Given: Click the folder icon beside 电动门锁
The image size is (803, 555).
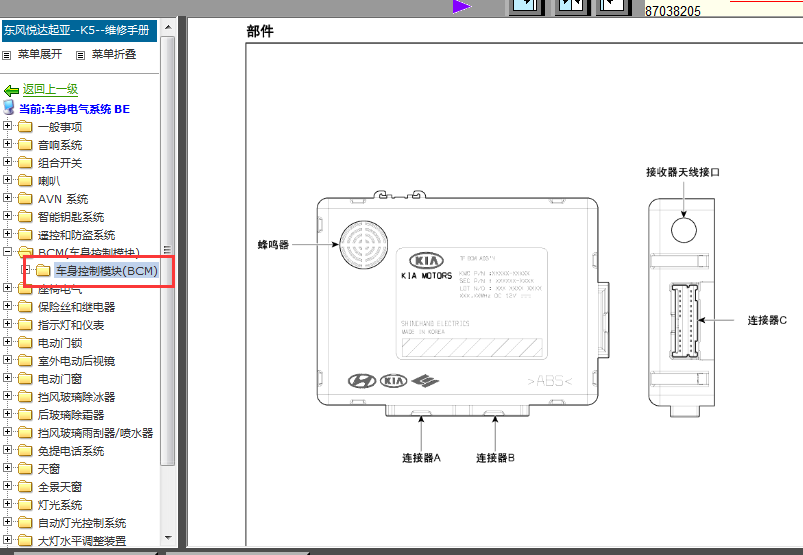Looking at the screenshot, I should click(x=25, y=343).
